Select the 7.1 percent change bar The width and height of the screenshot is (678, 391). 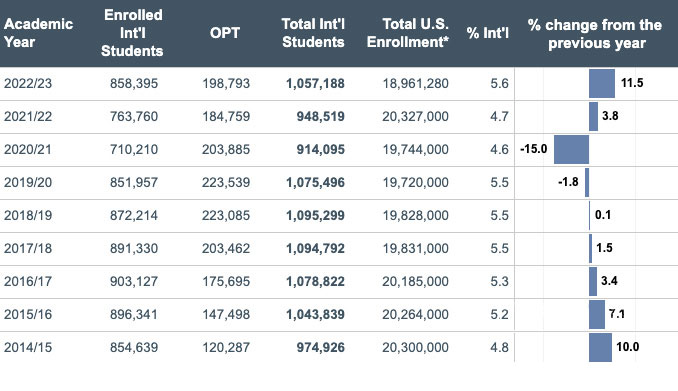click(597, 314)
